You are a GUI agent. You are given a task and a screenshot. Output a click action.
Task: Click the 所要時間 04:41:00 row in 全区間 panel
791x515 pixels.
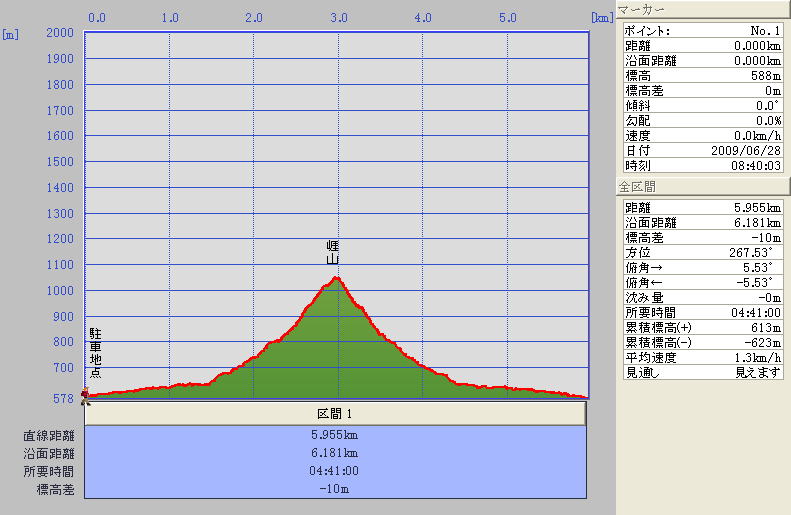tap(703, 313)
